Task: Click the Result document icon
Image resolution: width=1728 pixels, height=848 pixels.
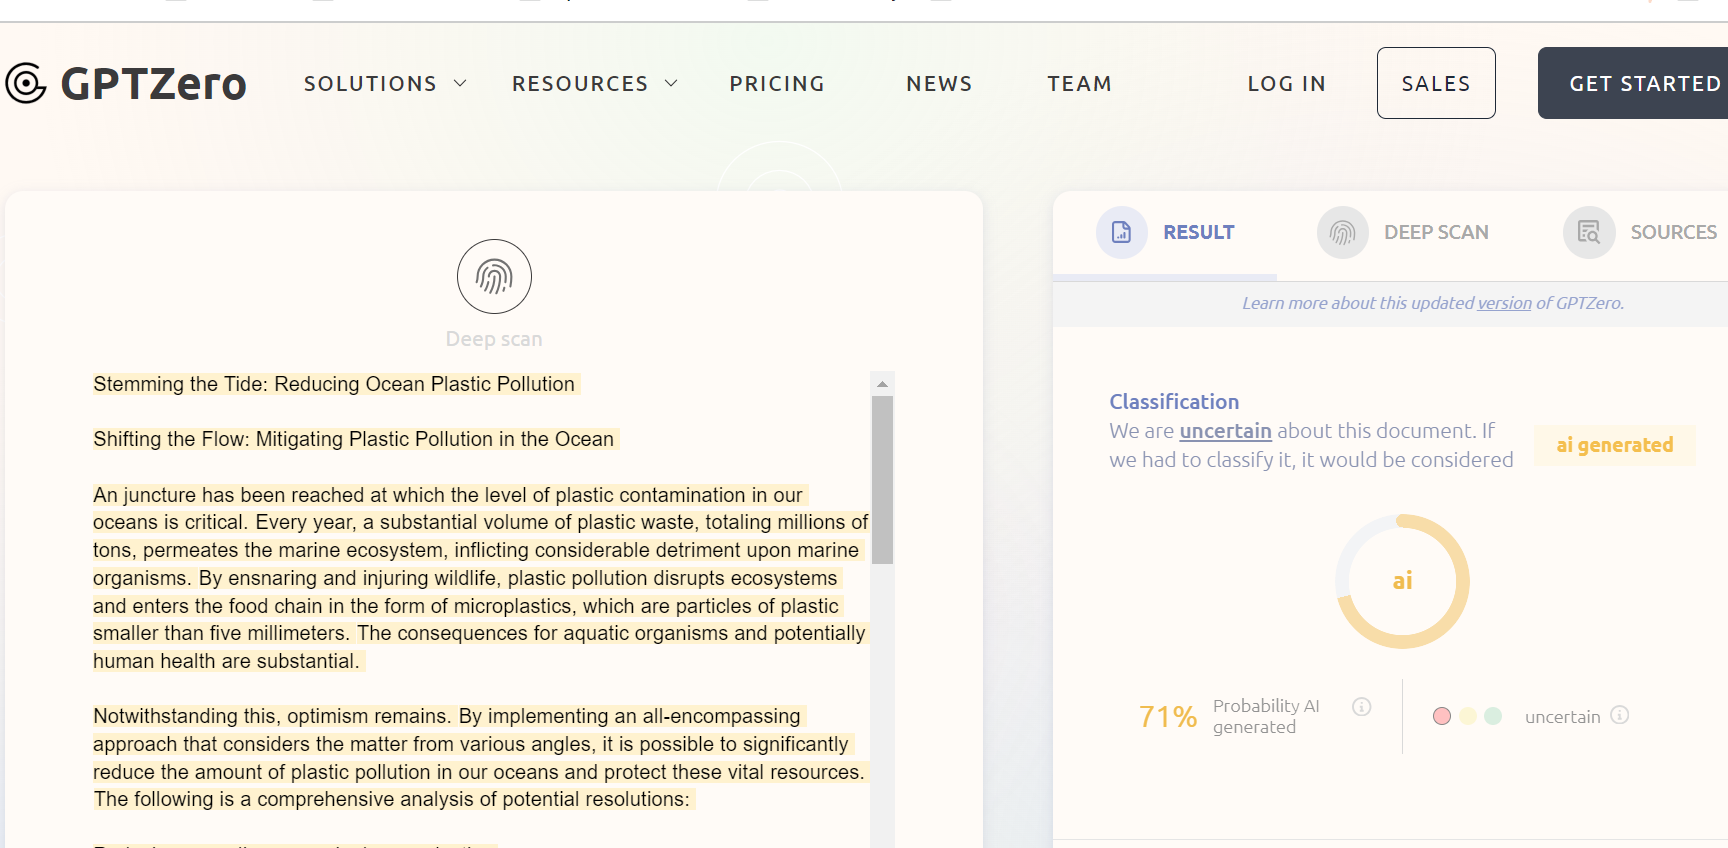Action: [1122, 232]
